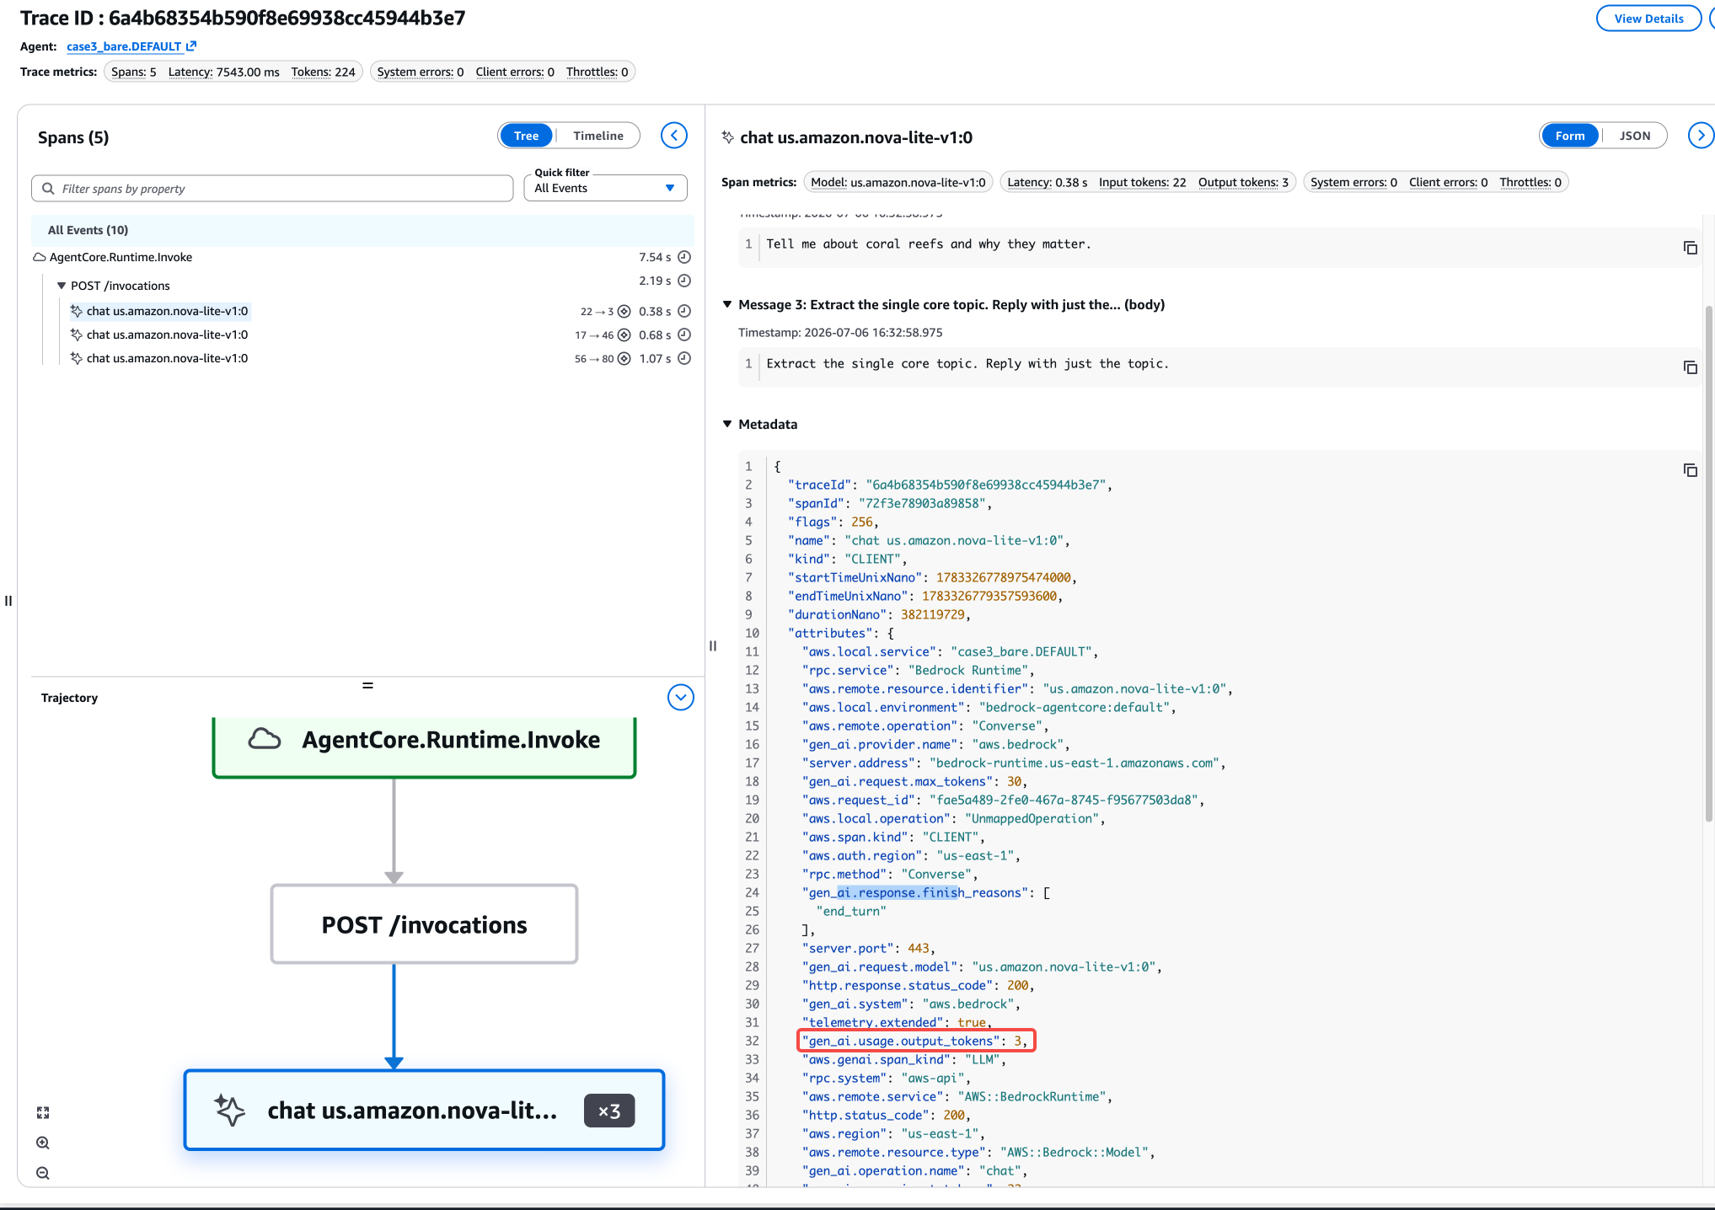Zoom in on the trajectory diagram

(43, 1143)
